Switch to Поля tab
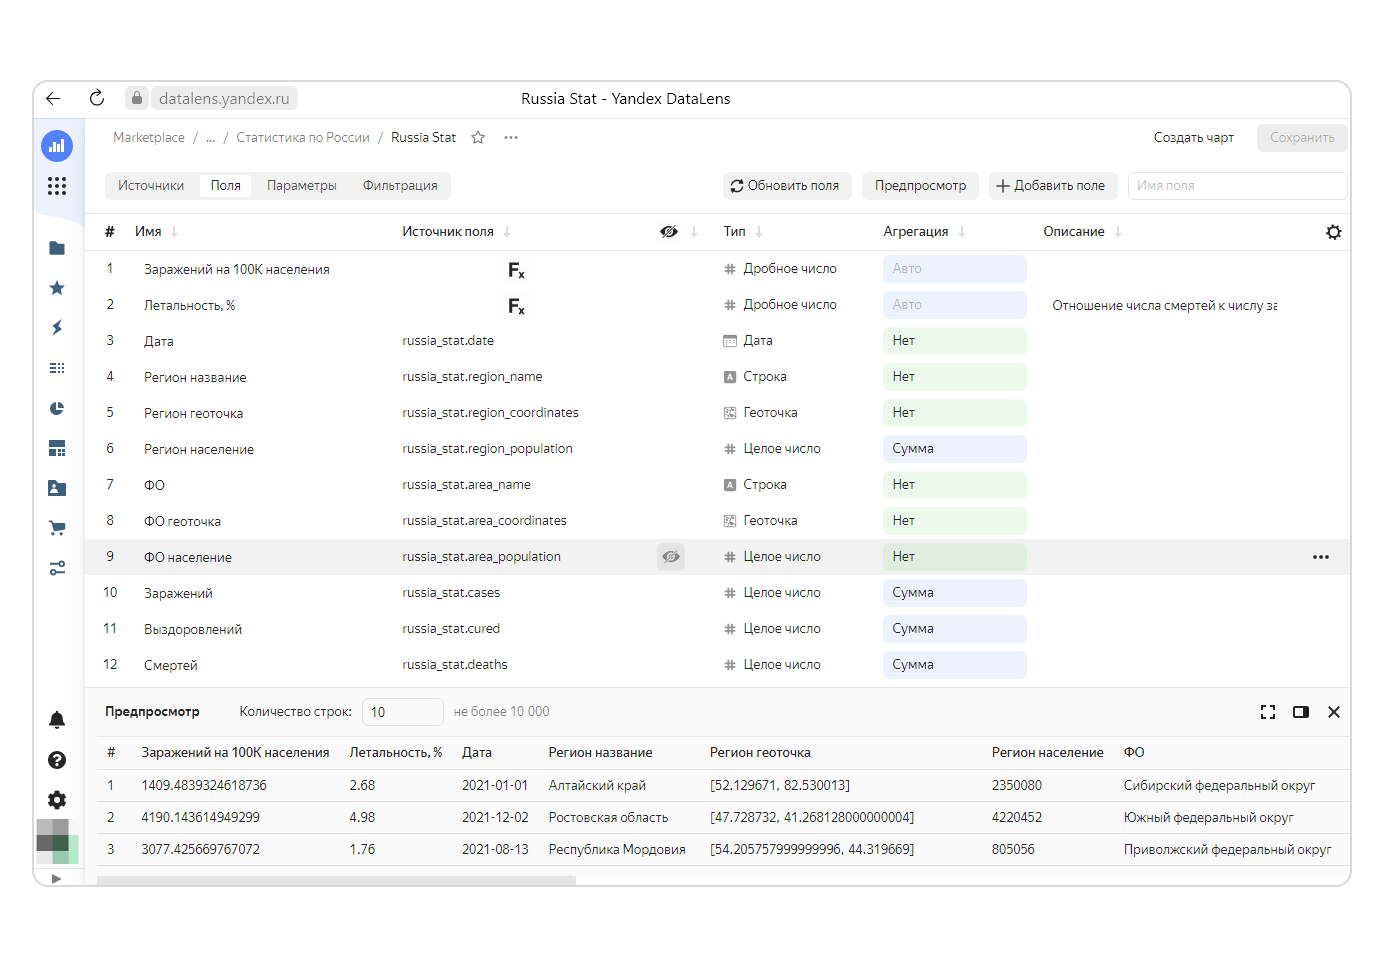 [226, 186]
